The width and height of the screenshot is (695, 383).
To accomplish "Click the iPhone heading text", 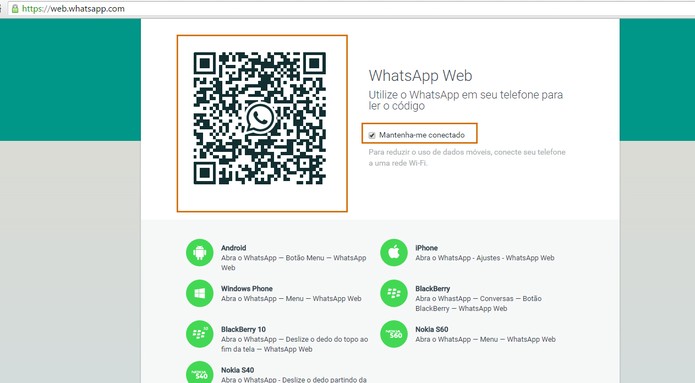I will click(426, 248).
